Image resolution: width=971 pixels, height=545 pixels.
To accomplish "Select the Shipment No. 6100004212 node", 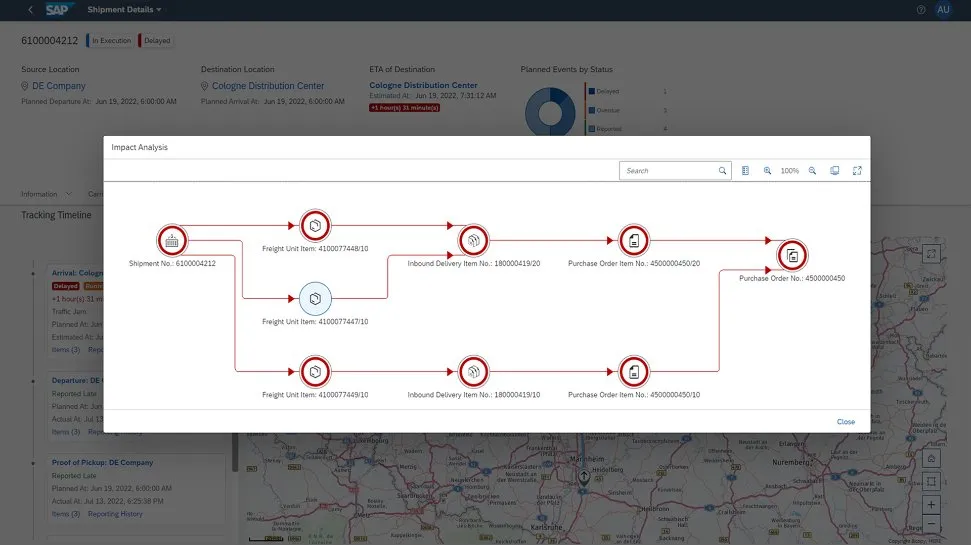I will [173, 240].
